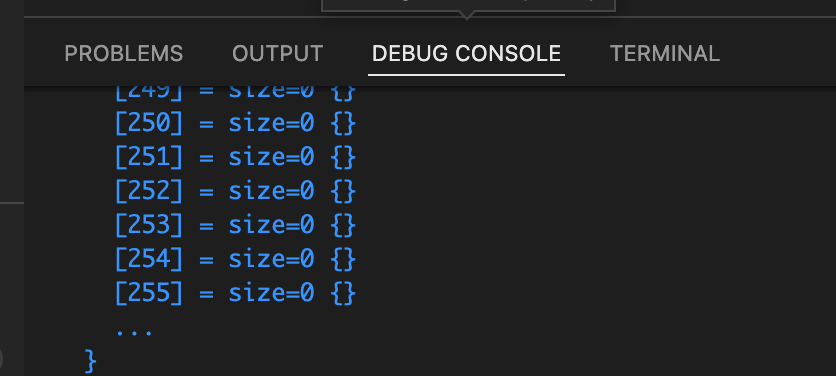Viewport: 836px width, 376px height.
Task: Click the empty braces on line [253]
Action: pos(343,225)
